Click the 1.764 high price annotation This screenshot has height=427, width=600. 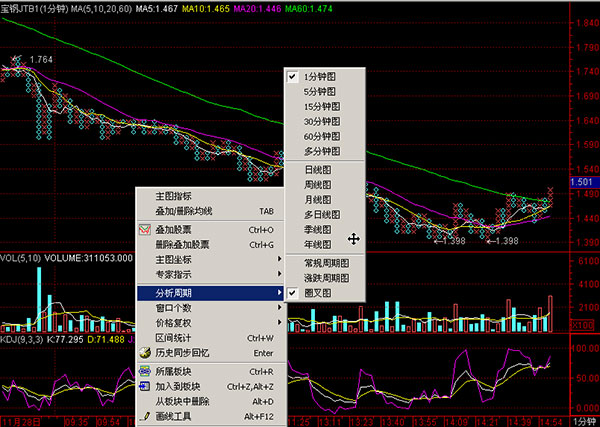pyautogui.click(x=41, y=60)
